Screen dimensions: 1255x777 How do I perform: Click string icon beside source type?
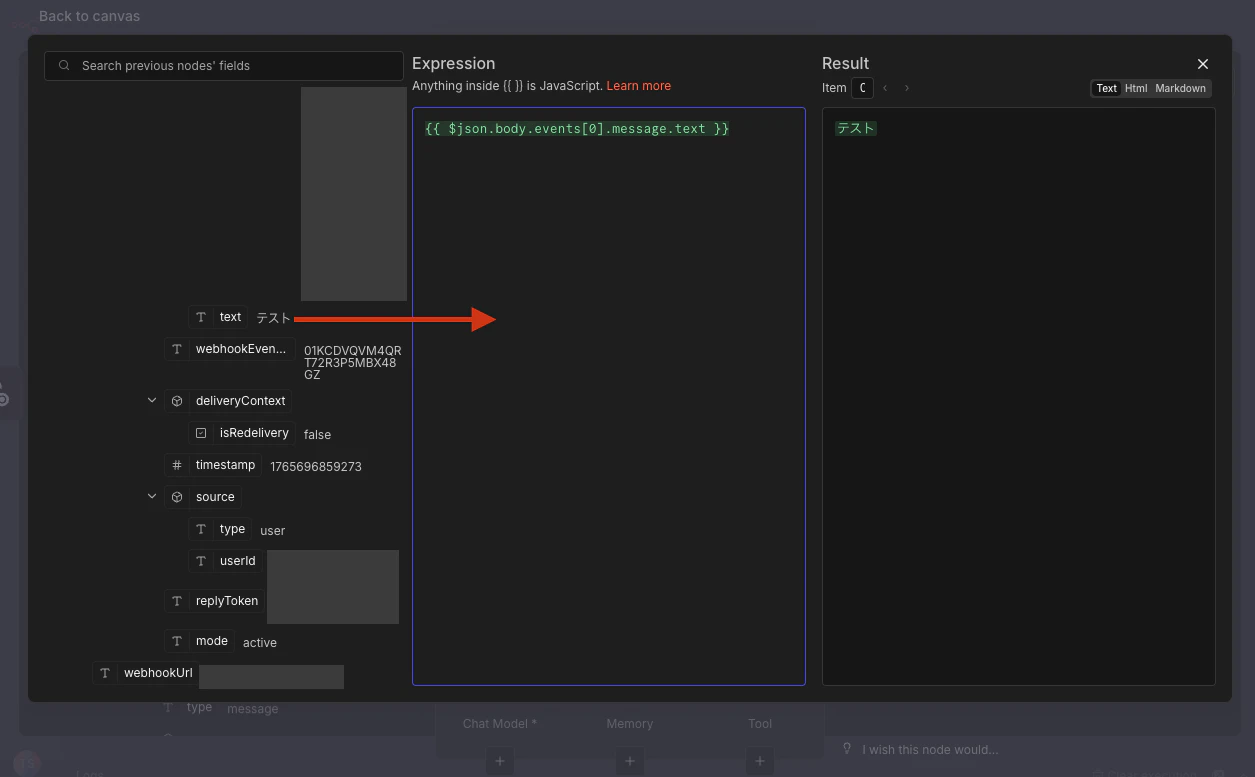(x=201, y=529)
